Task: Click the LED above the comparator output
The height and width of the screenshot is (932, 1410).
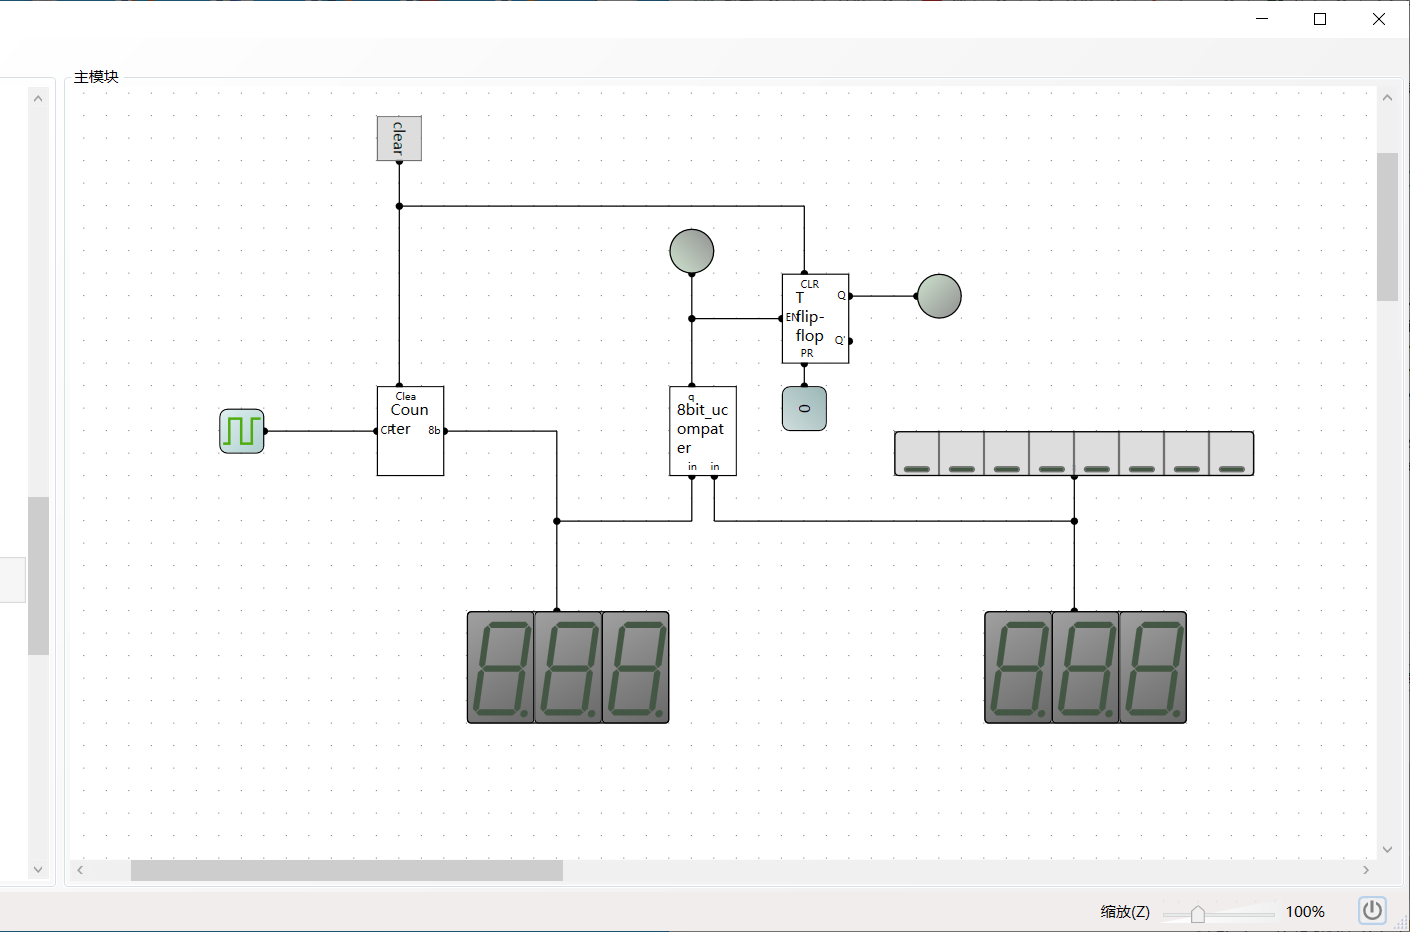Action: [x=692, y=251]
